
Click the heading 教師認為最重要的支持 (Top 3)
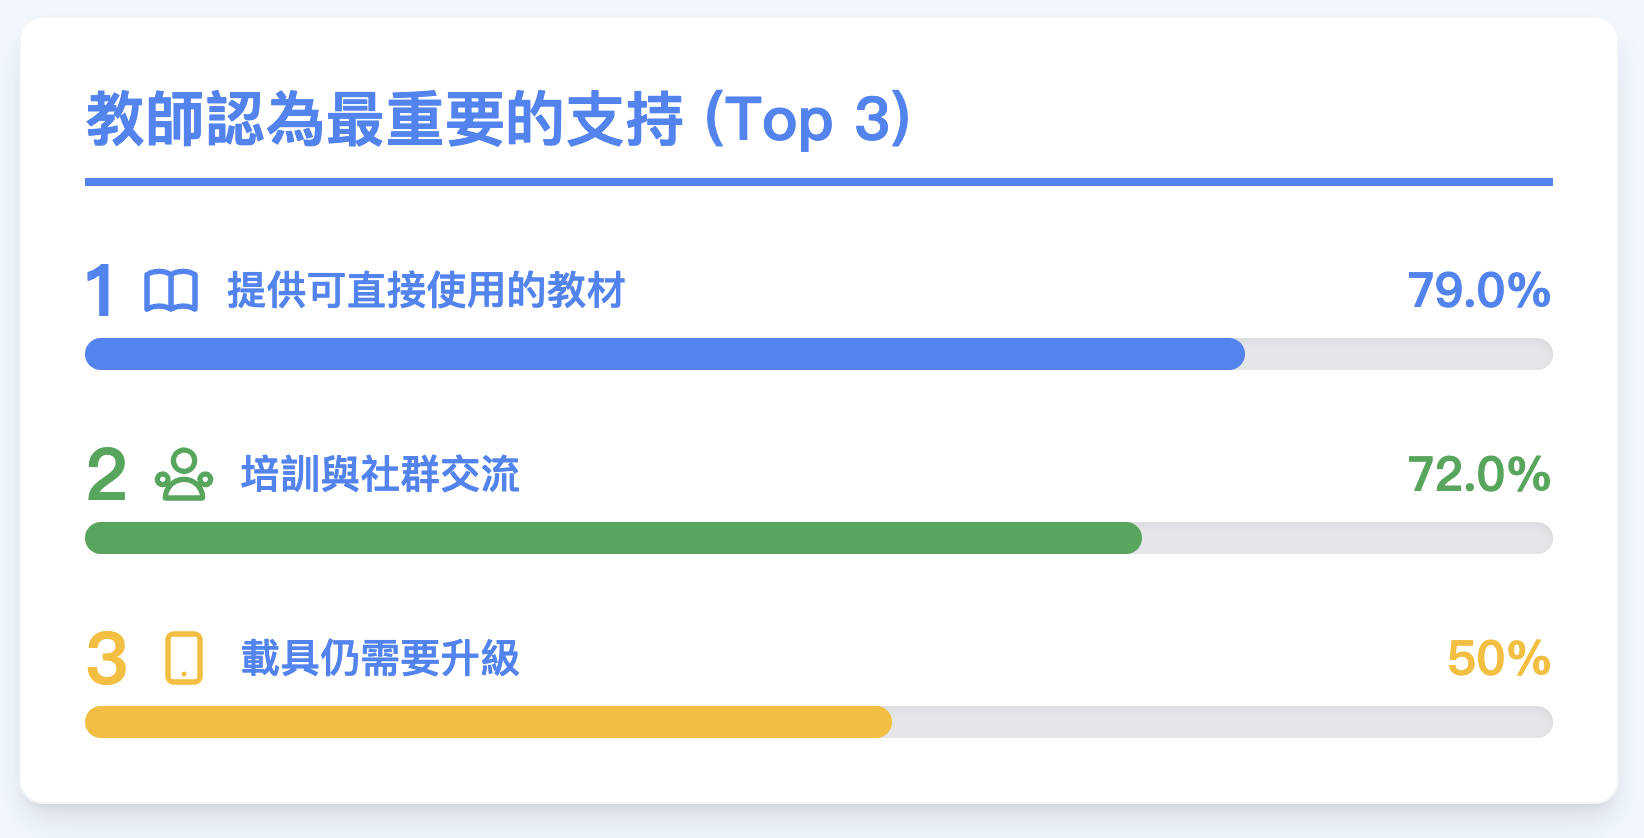point(498,120)
